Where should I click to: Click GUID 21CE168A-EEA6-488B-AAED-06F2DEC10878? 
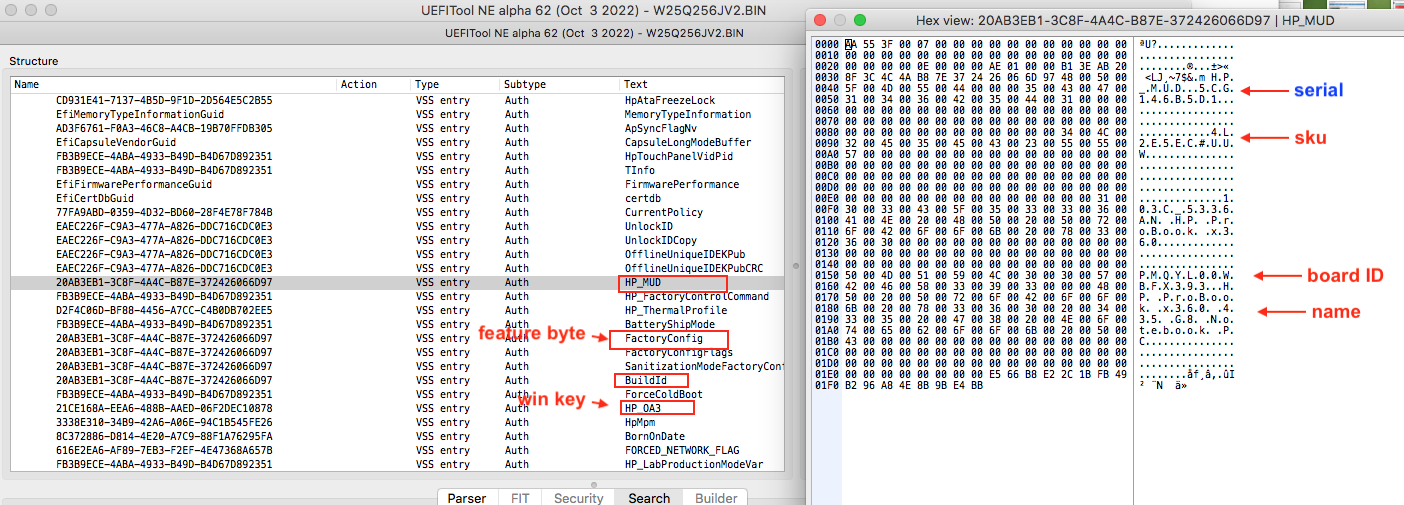[164, 408]
